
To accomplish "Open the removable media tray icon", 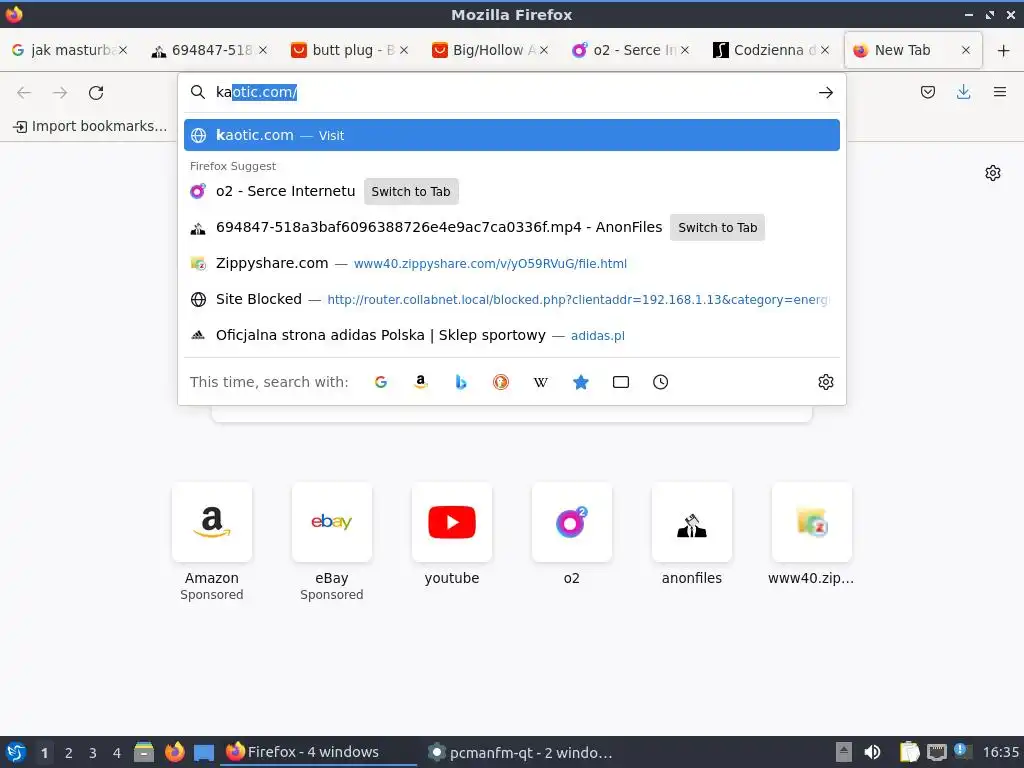I will (x=844, y=752).
